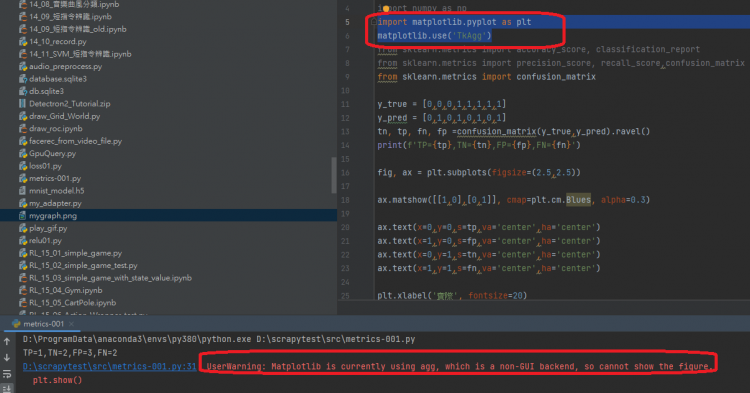
Task: Toggle soft-wrap icon in Run panel
Action: pyautogui.click(x=7, y=374)
